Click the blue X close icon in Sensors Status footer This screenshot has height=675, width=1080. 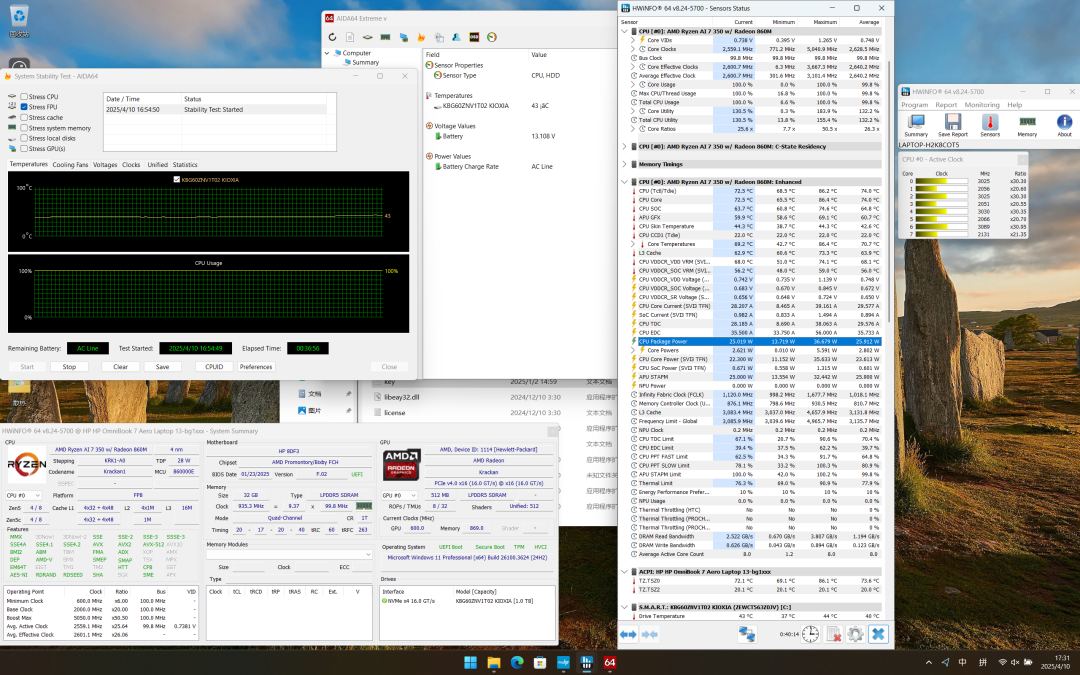(x=878, y=634)
